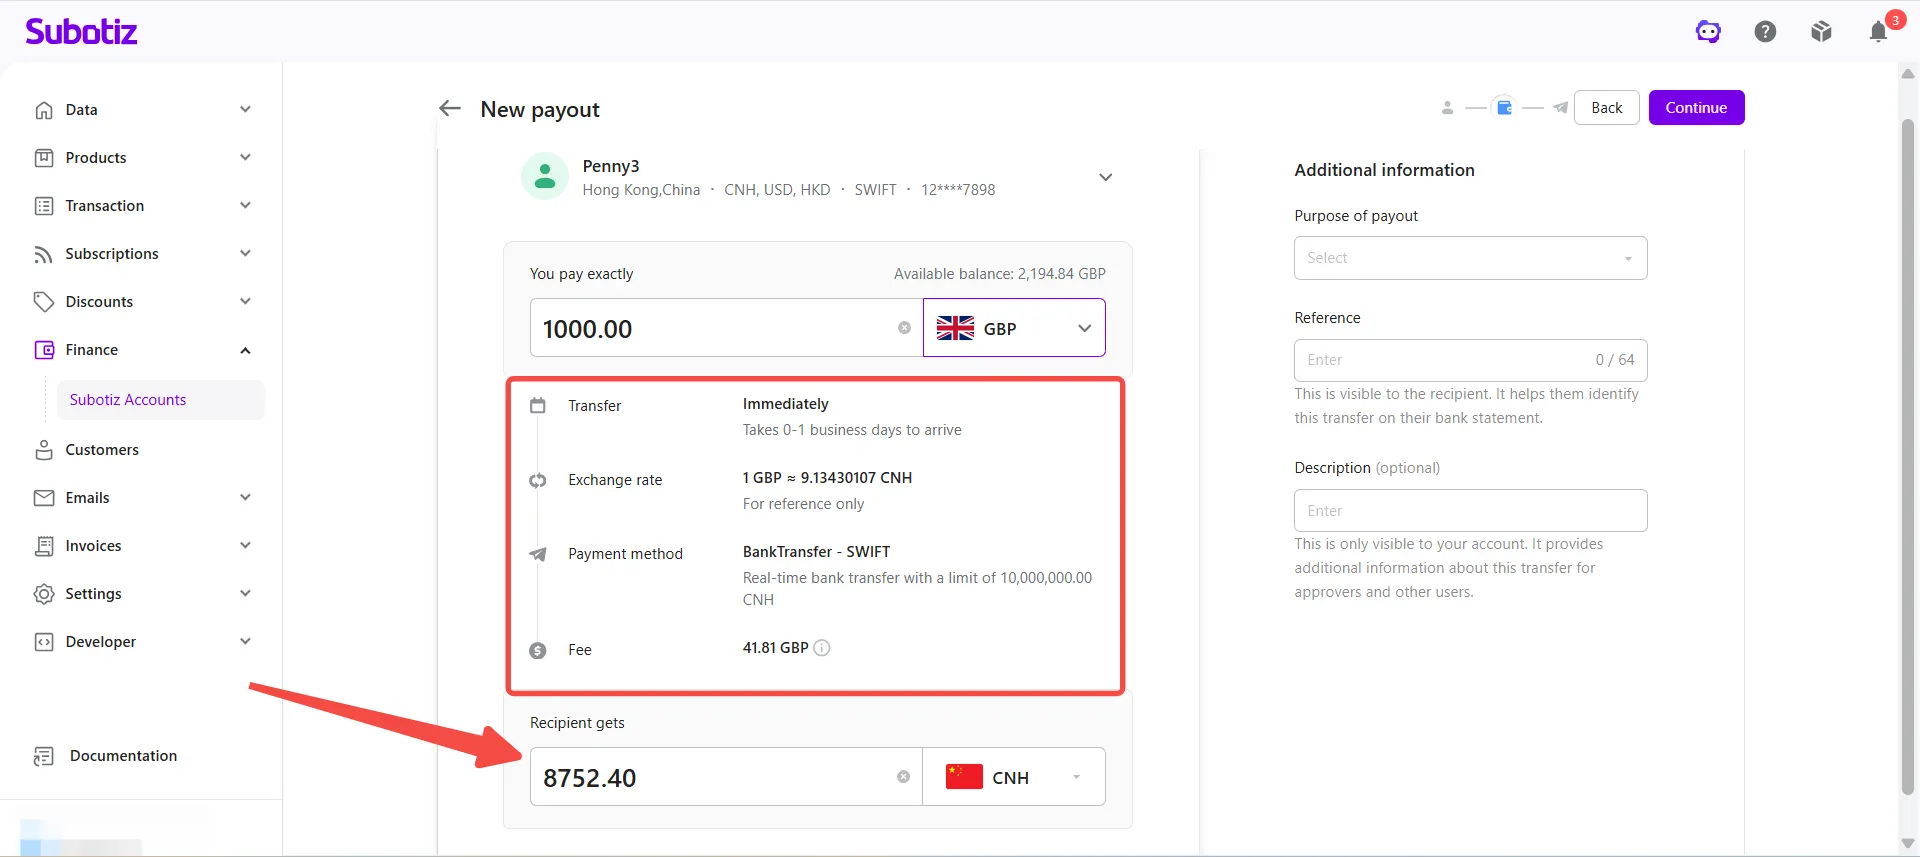The height and width of the screenshot is (857, 1920).
Task: Click the Immediately transfer text
Action: tap(785, 404)
